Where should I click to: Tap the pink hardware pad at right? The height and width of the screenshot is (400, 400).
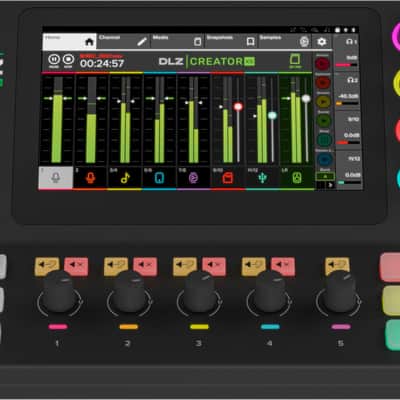click(390, 267)
